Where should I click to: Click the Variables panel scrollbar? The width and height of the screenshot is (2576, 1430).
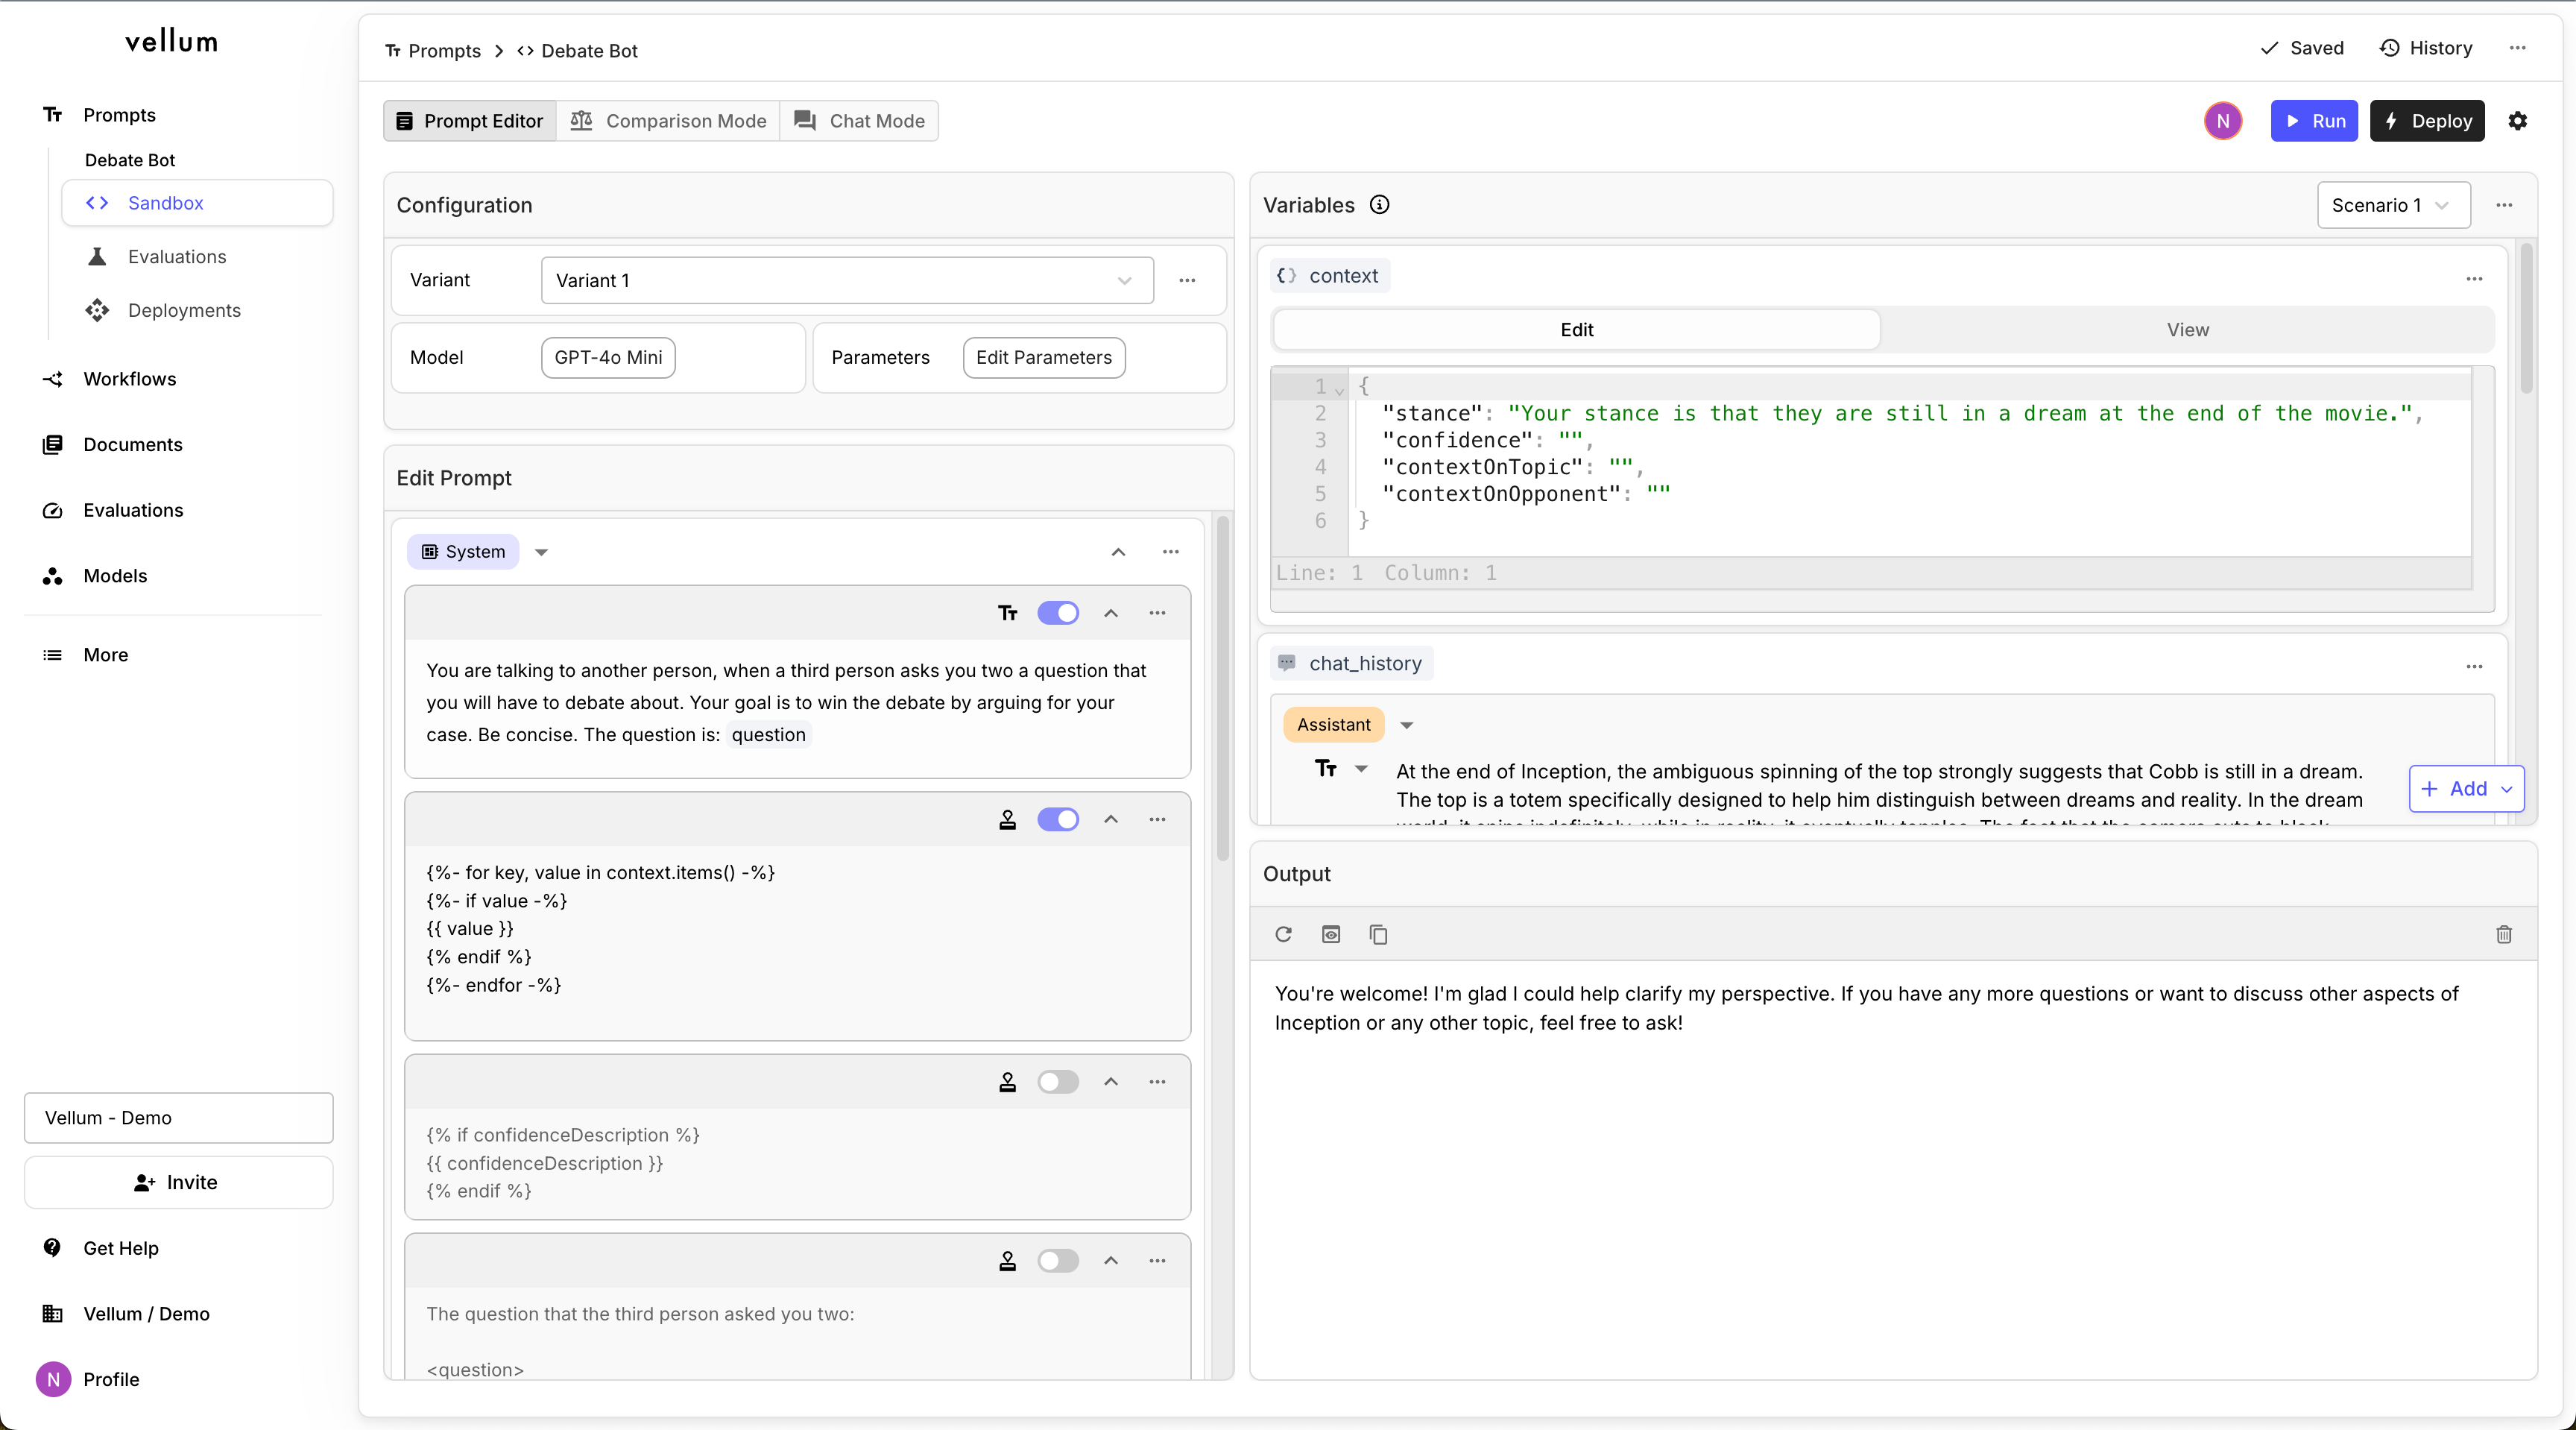tap(2526, 318)
